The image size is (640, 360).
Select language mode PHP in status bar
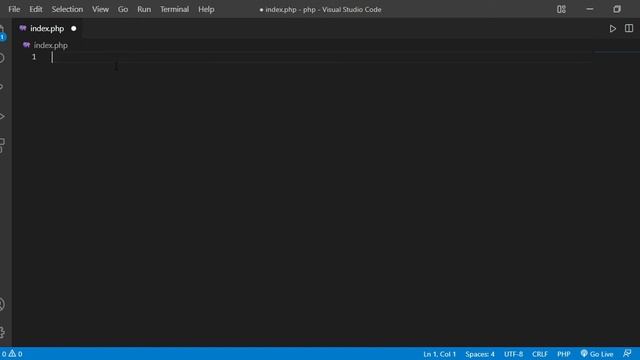coord(563,354)
